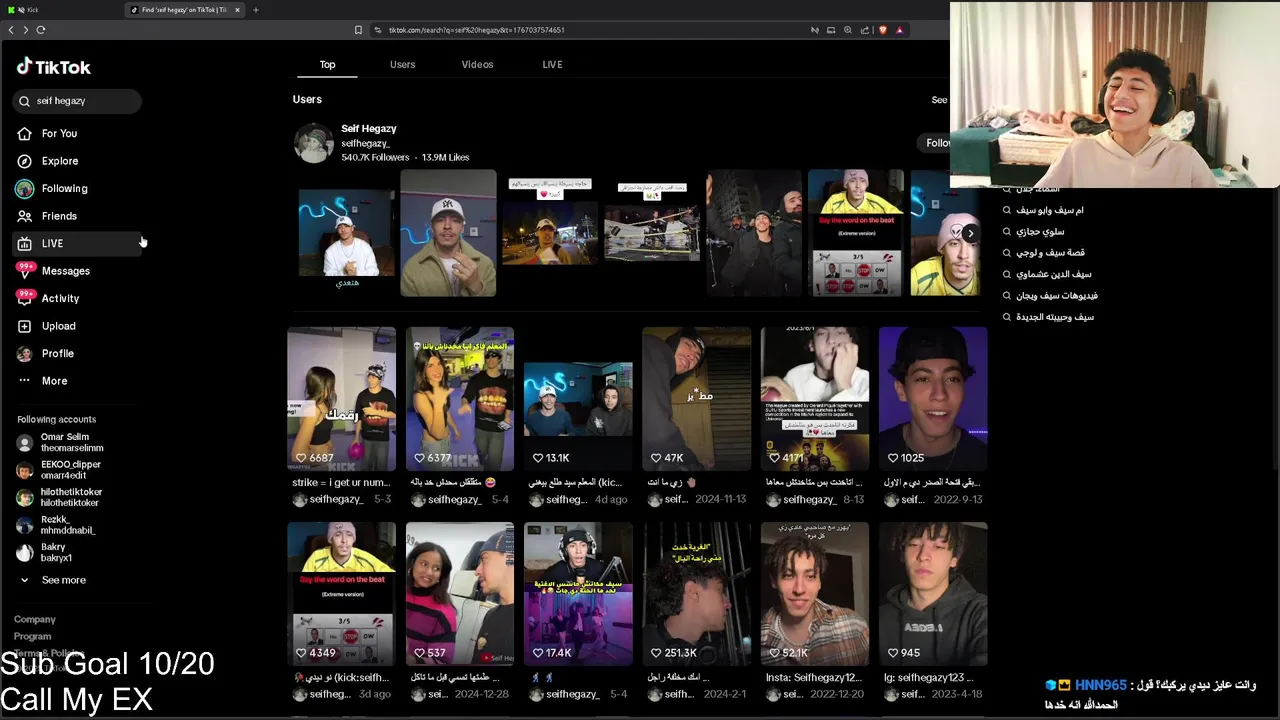
Task: Click suggested search قصة سيف و لوجي
Action: pos(1050,253)
